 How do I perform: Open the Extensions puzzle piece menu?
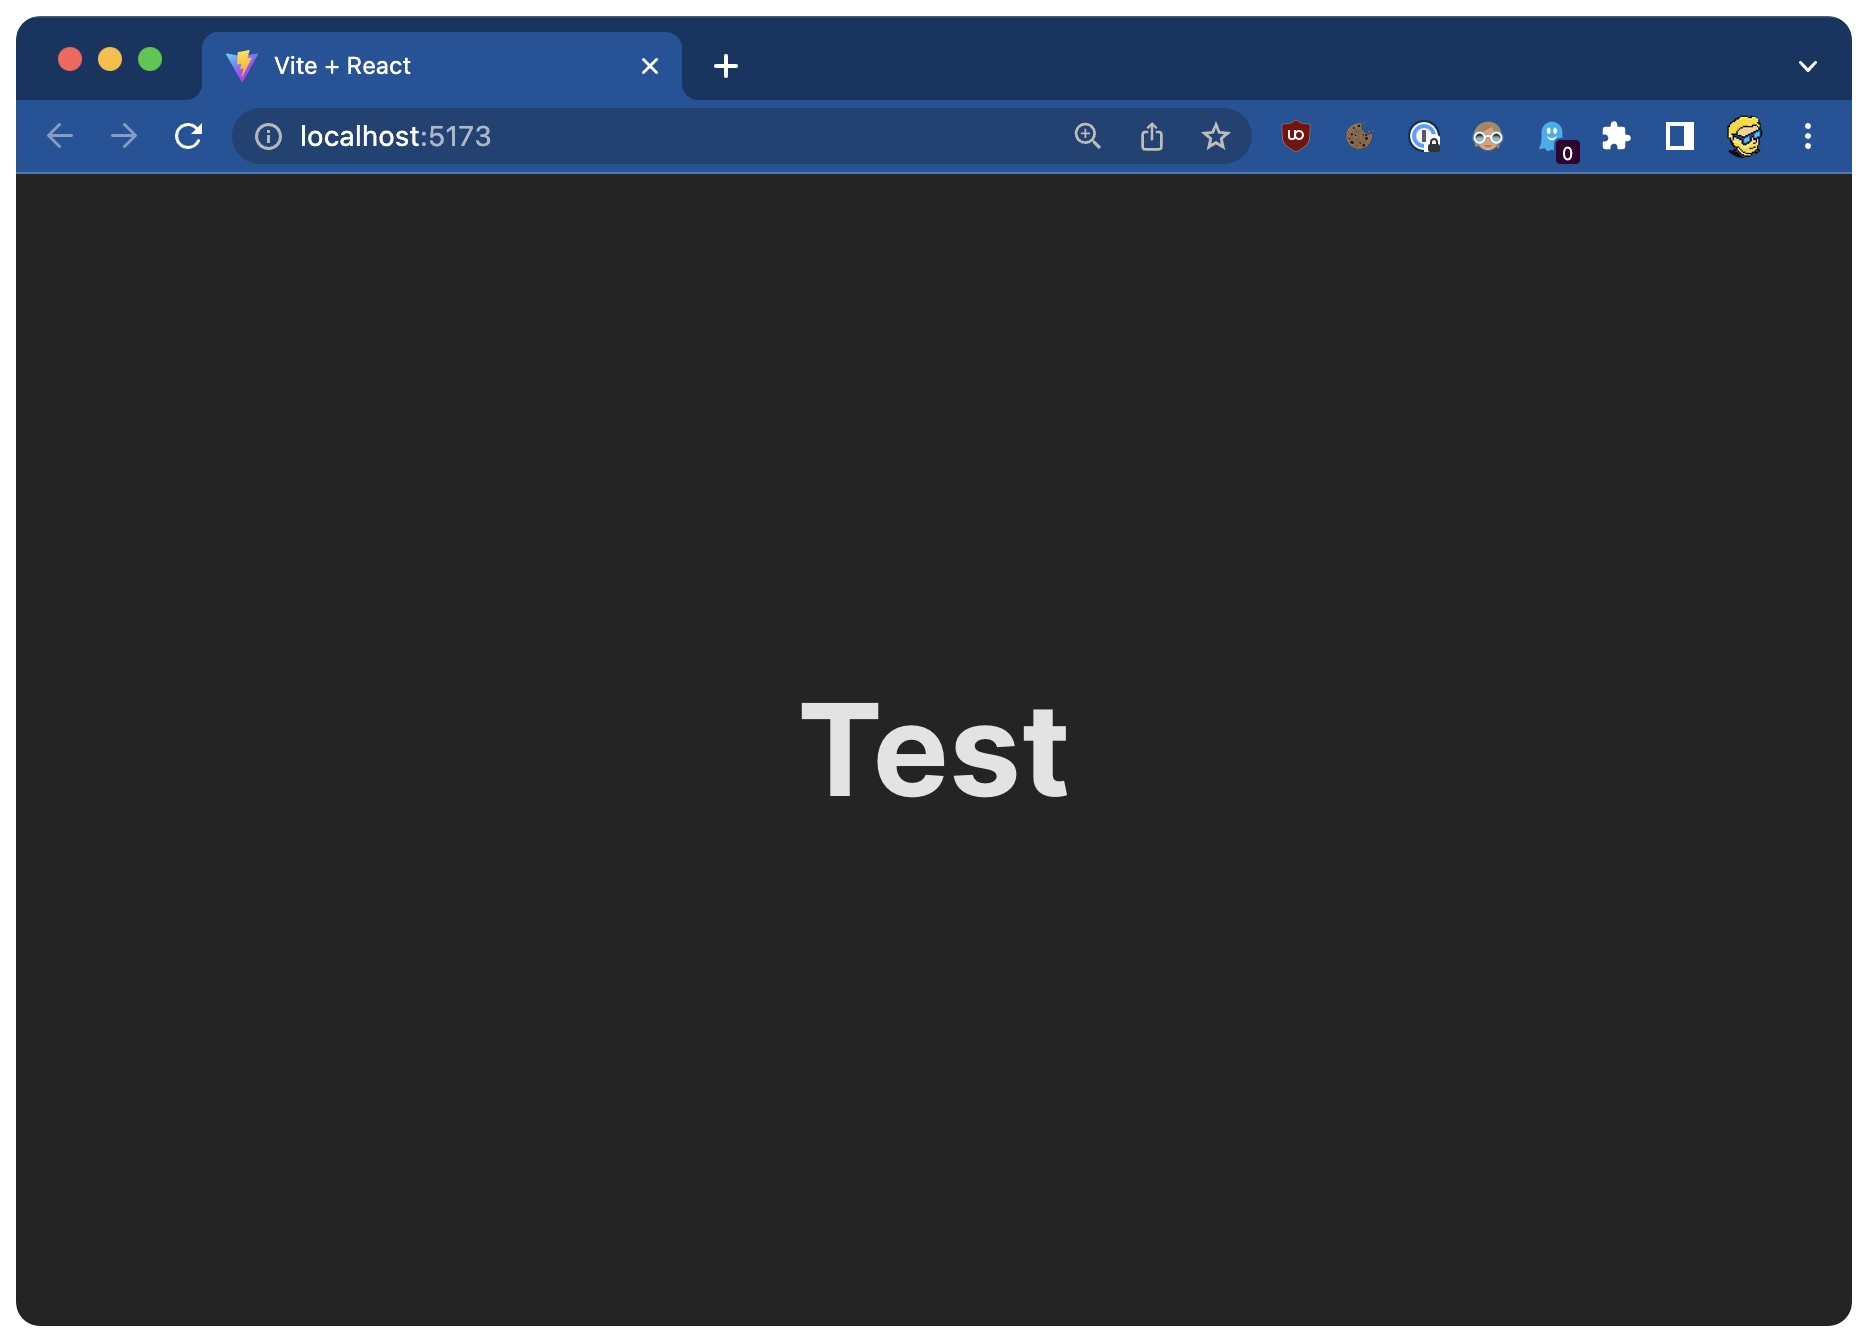pyautogui.click(x=1616, y=136)
